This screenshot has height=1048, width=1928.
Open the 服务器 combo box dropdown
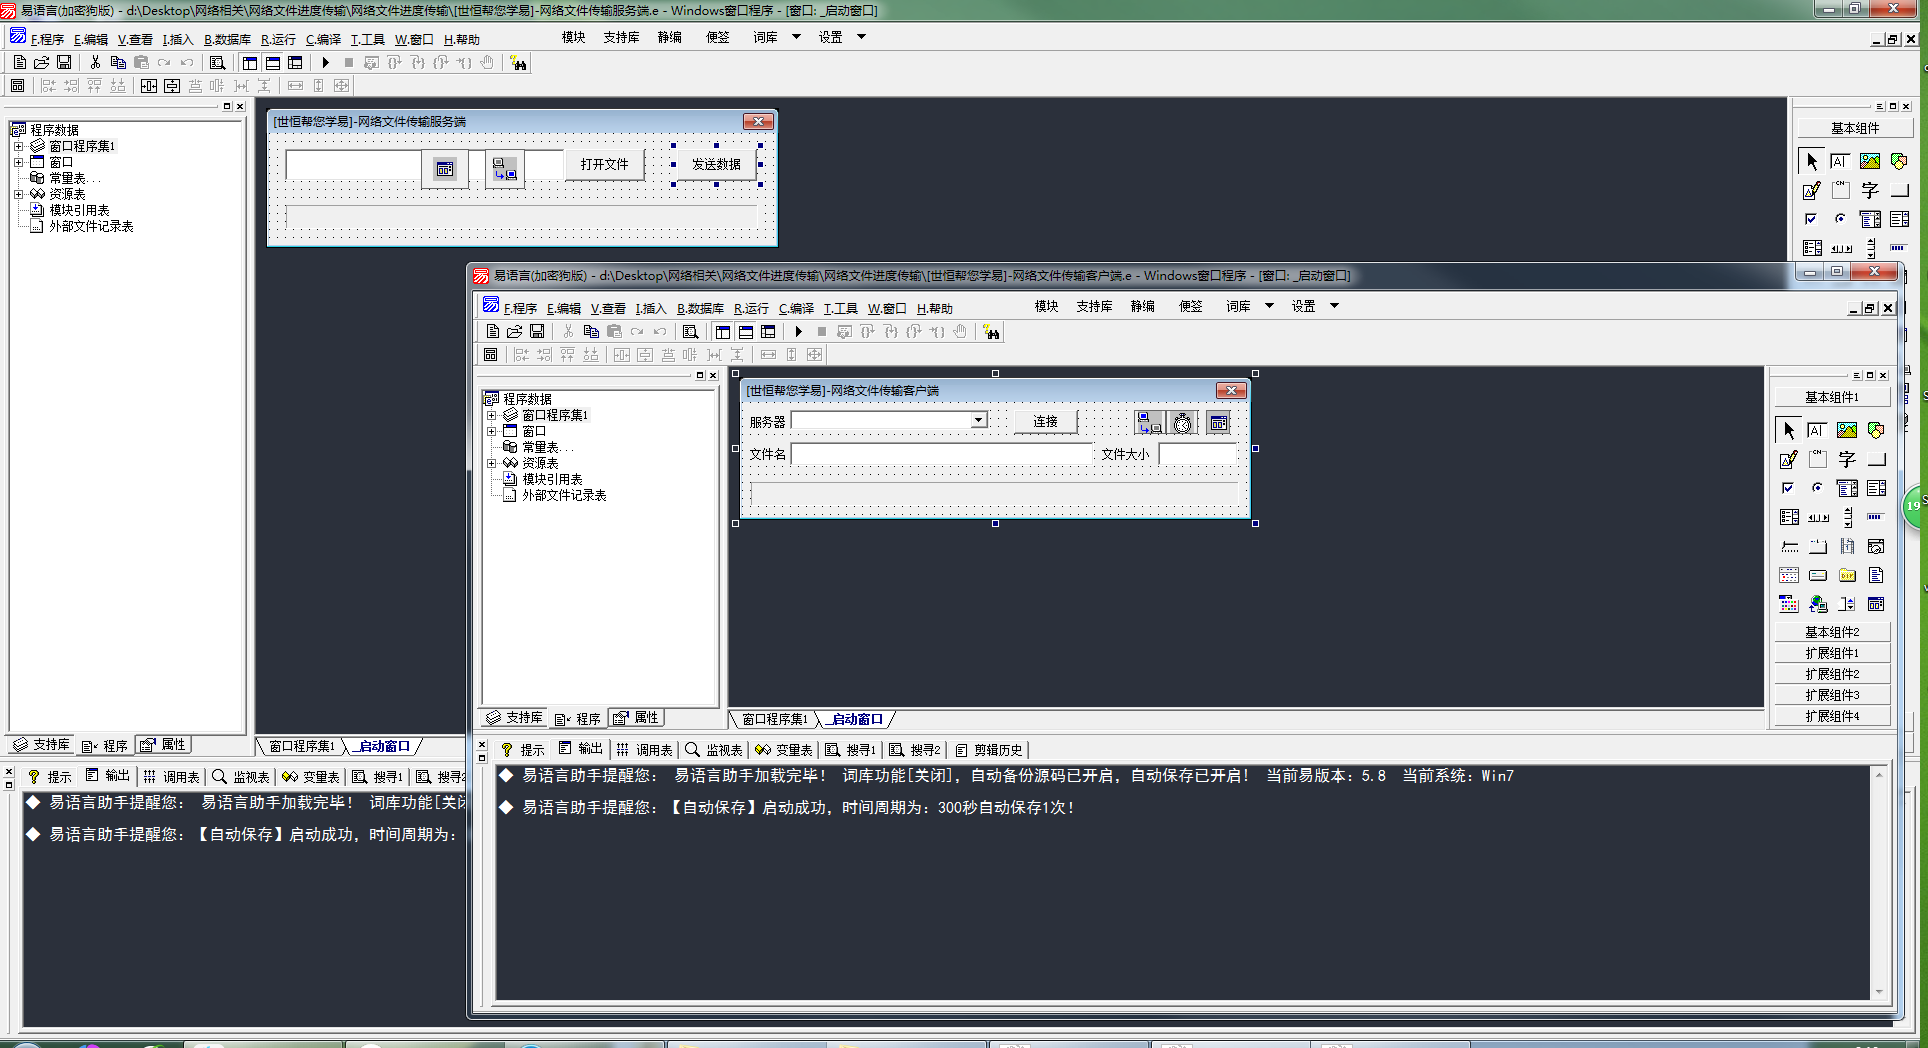[x=978, y=420]
